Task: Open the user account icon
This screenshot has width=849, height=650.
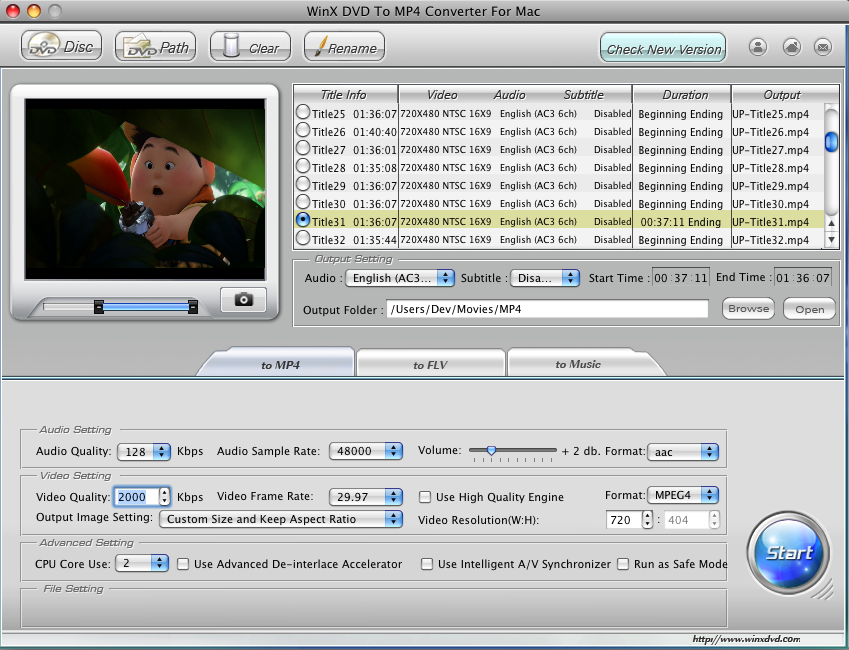Action: (758, 47)
